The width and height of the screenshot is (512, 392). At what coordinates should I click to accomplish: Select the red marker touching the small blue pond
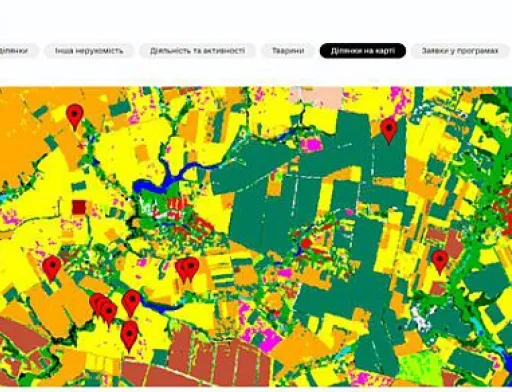coord(131,303)
